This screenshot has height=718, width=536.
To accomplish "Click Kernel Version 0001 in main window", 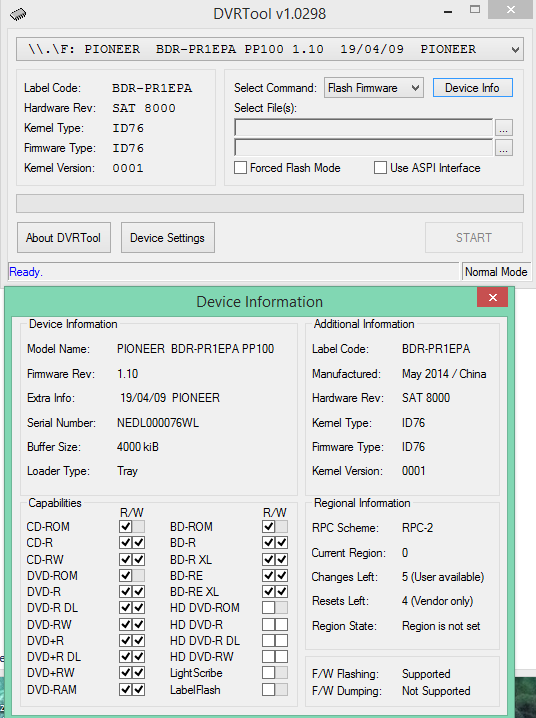I will click(x=128, y=168).
